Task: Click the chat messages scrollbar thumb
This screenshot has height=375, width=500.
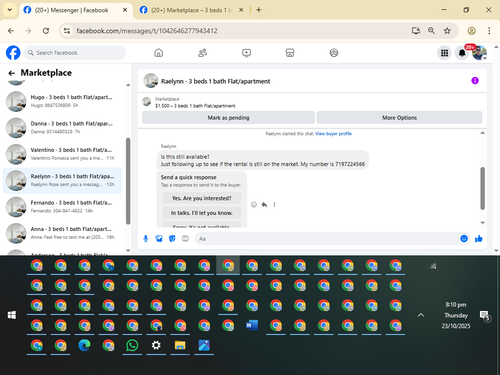Action: pos(482,188)
